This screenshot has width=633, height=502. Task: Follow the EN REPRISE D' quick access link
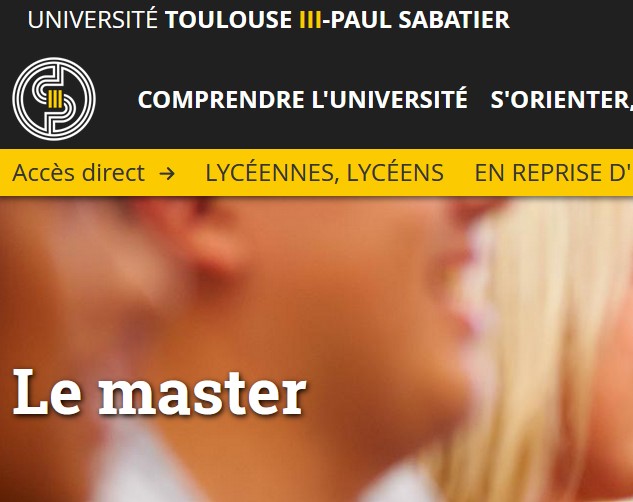point(553,173)
